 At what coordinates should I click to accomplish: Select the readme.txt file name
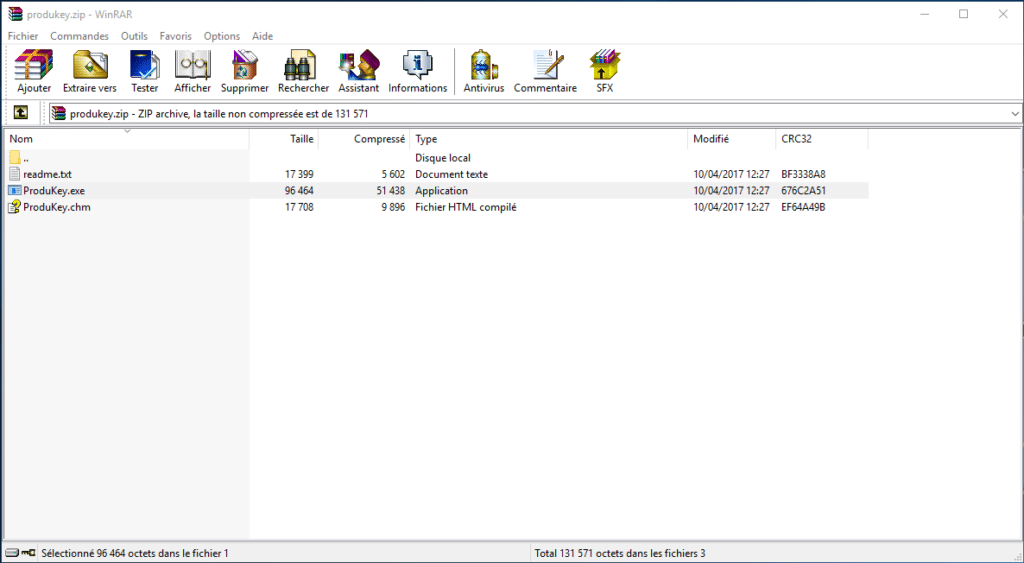(48, 174)
